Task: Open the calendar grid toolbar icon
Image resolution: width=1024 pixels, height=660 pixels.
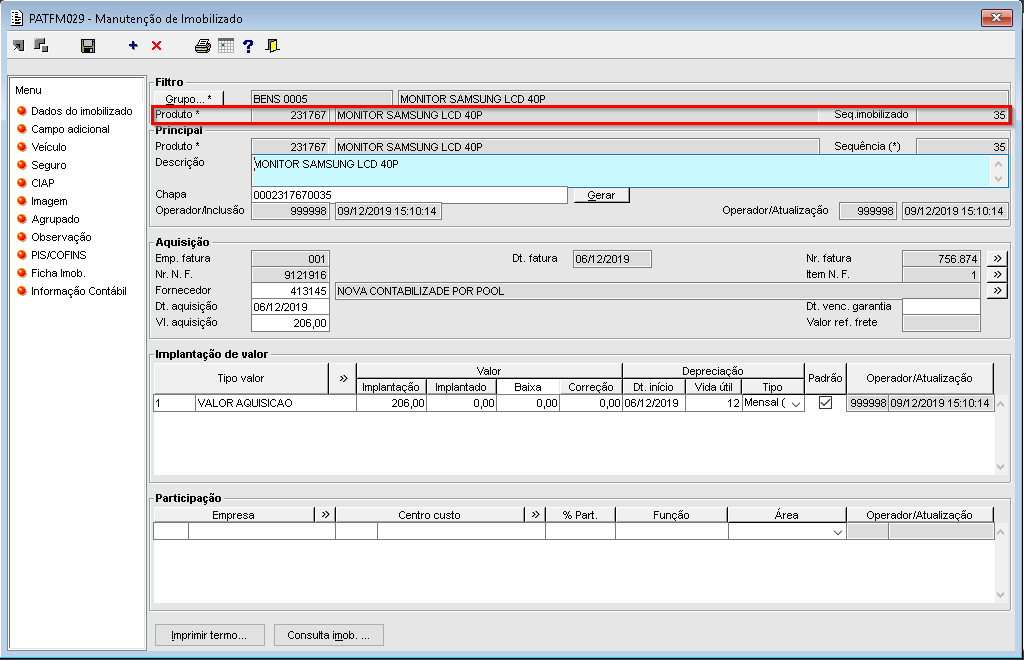Action: [x=226, y=46]
